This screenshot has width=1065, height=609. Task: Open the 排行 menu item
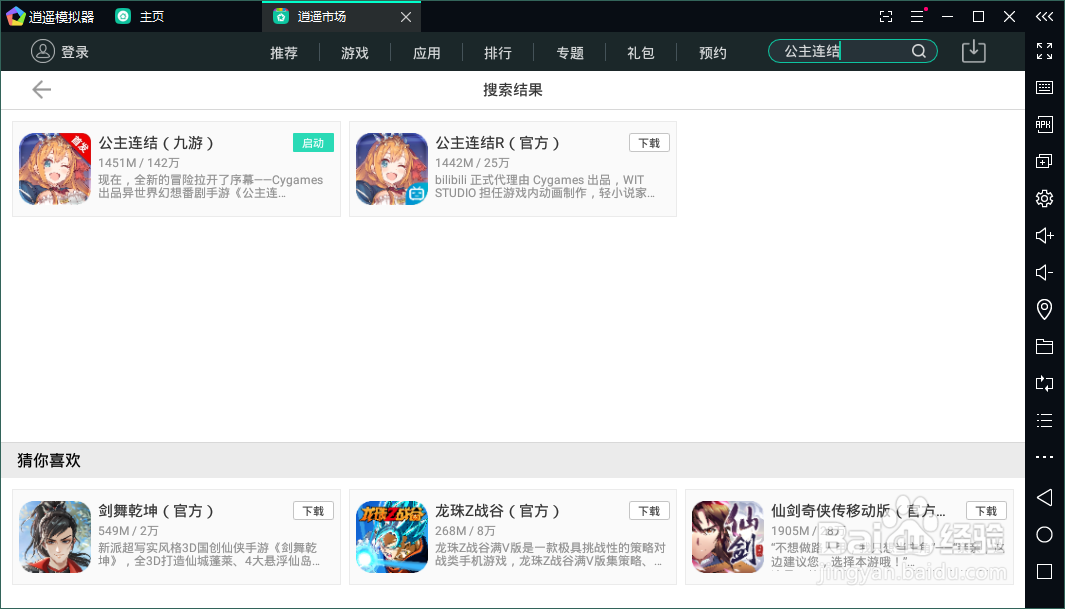(498, 52)
